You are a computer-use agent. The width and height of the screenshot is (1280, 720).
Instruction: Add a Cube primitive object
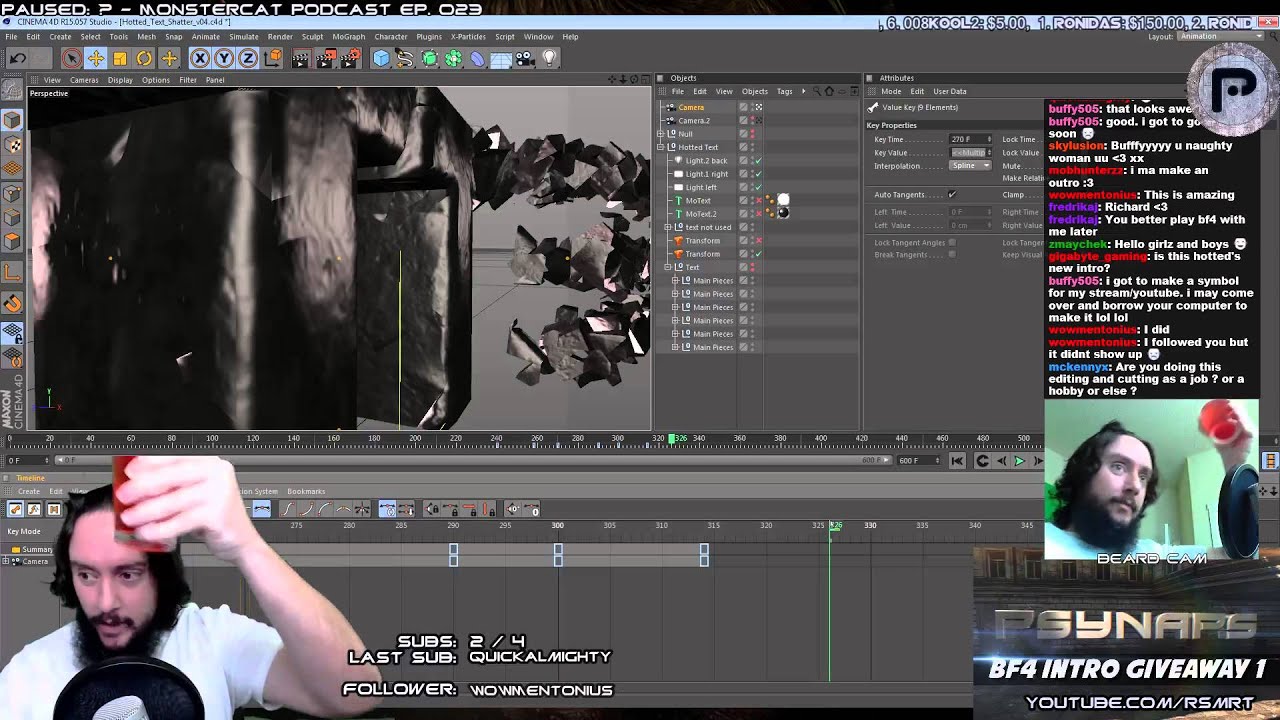(x=381, y=59)
